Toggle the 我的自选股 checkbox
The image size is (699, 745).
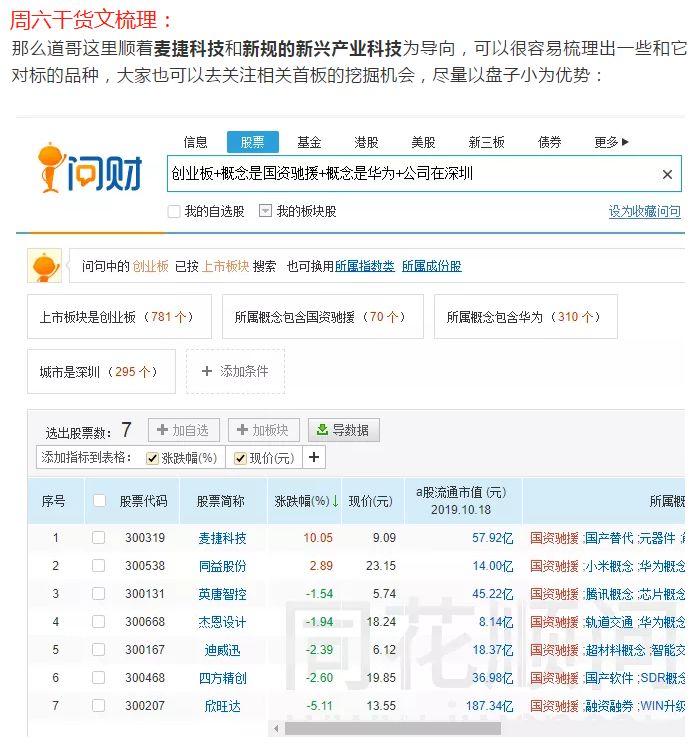tap(174, 211)
